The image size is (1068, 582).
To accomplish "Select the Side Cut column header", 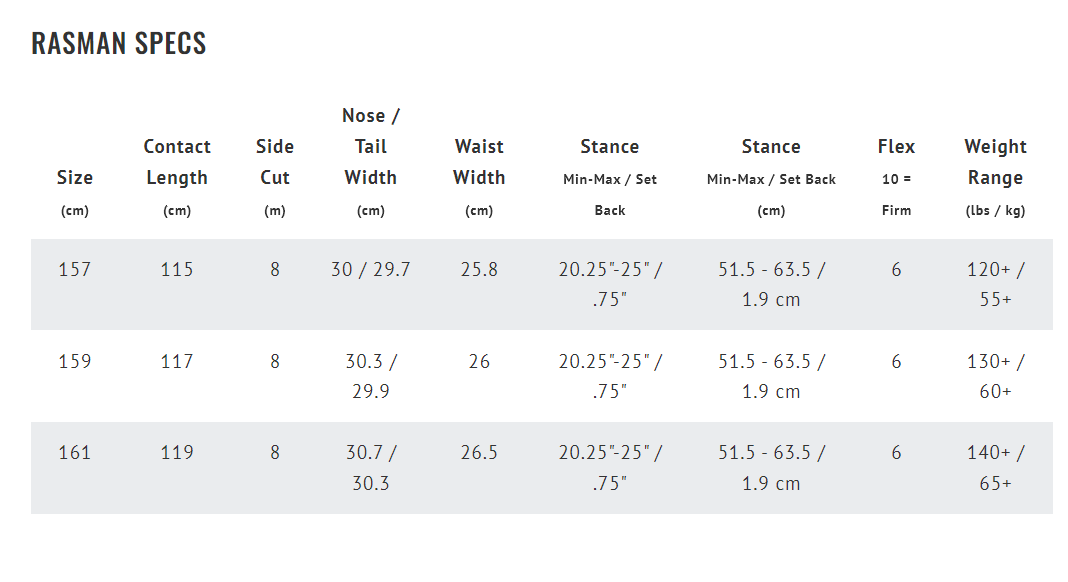I will coord(274,178).
